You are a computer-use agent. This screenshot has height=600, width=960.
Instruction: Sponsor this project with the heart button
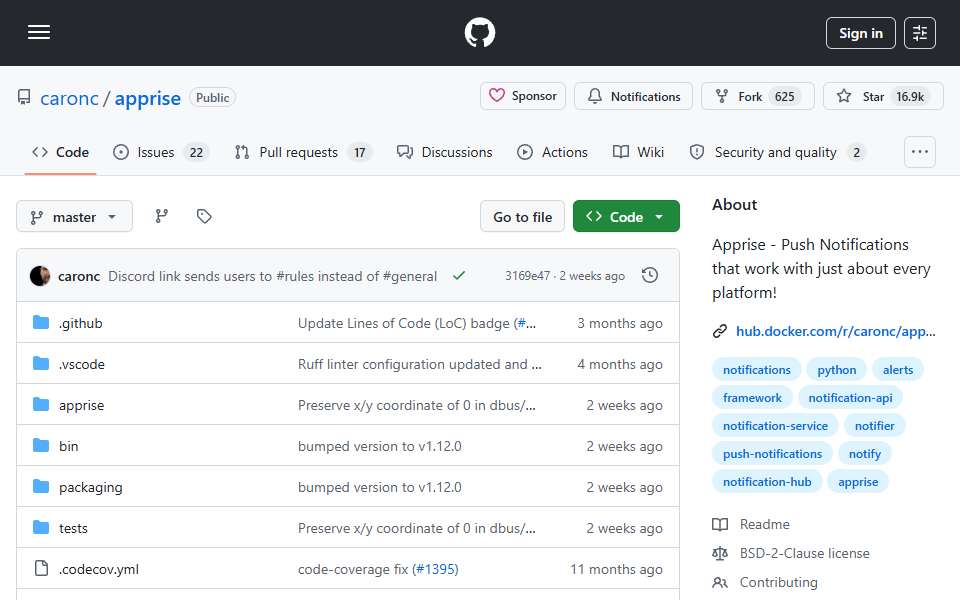[x=522, y=96]
